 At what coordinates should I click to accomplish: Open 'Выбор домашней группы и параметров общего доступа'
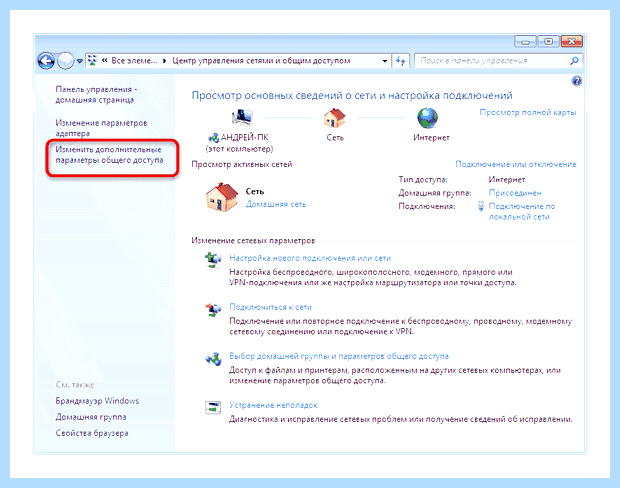click(x=339, y=356)
